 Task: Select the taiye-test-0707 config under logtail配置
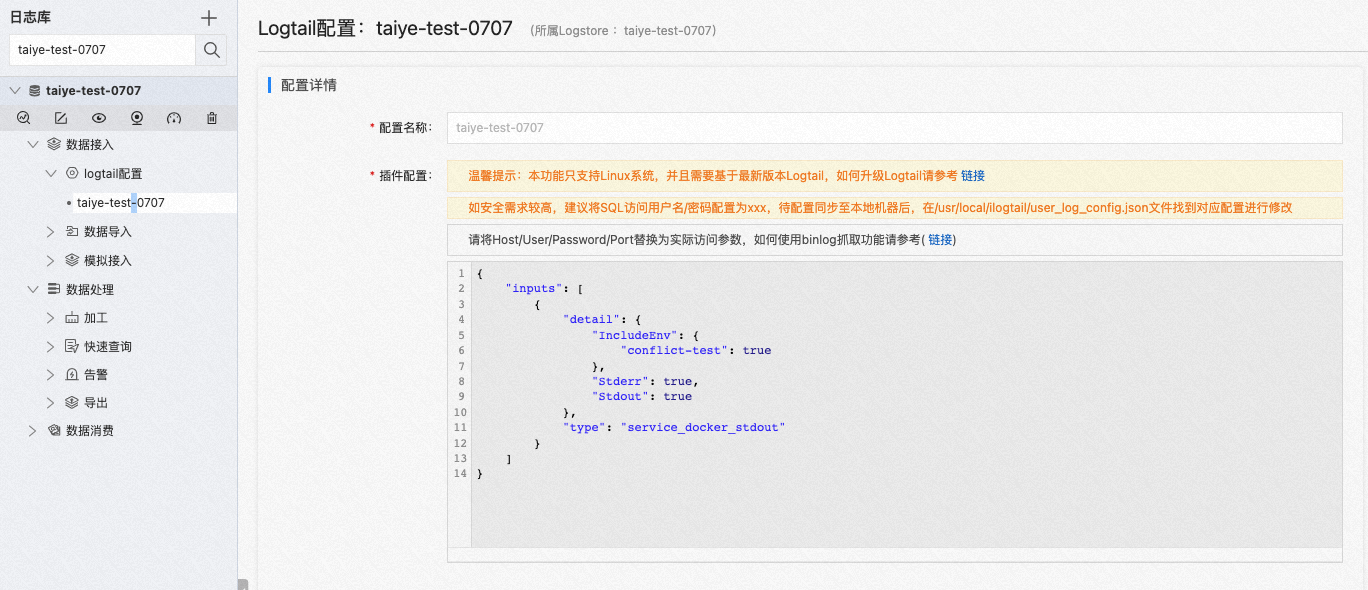point(118,202)
